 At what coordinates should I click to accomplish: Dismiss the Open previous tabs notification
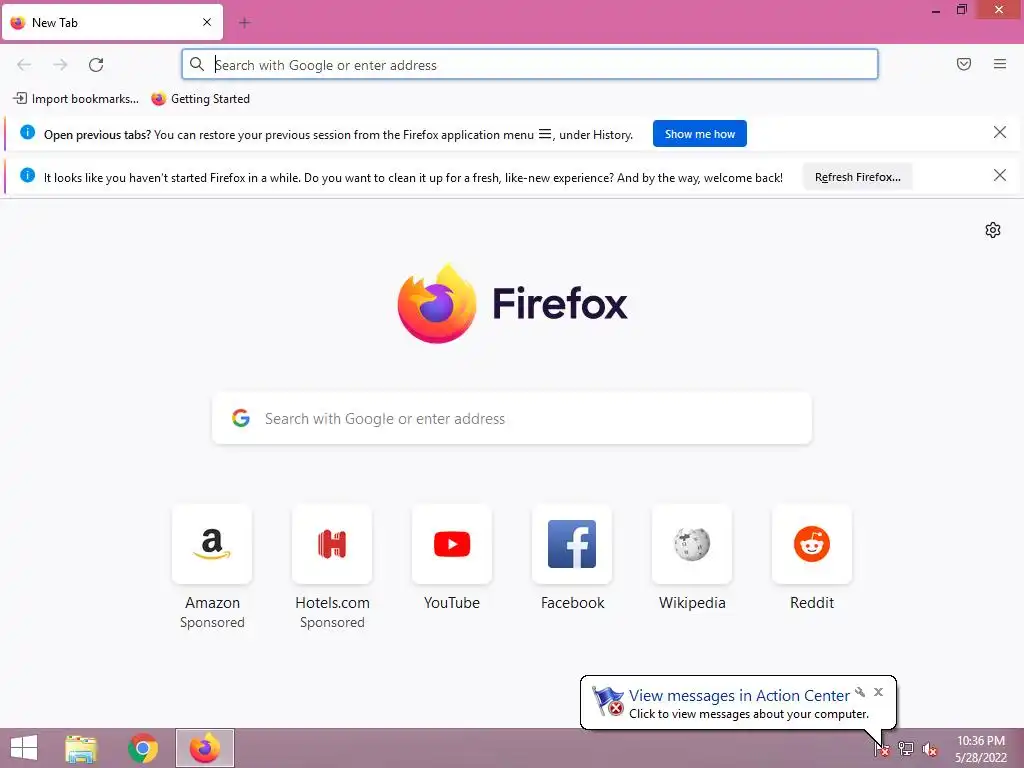coord(1000,133)
